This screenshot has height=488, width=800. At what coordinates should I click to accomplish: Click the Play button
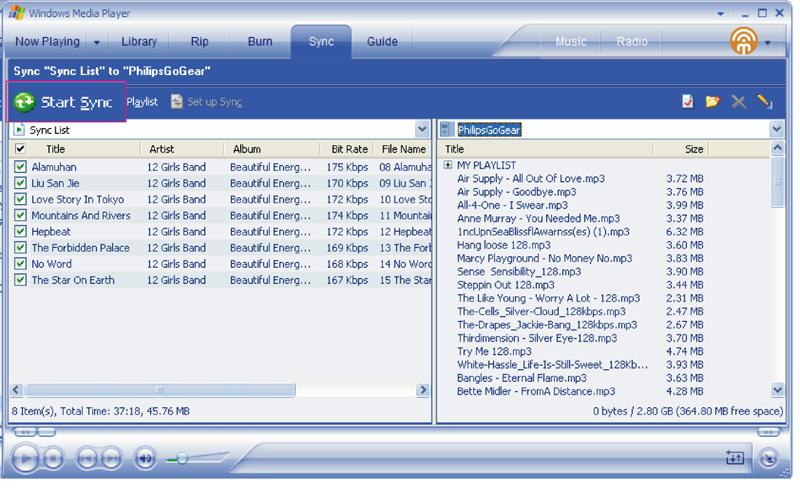(24, 459)
